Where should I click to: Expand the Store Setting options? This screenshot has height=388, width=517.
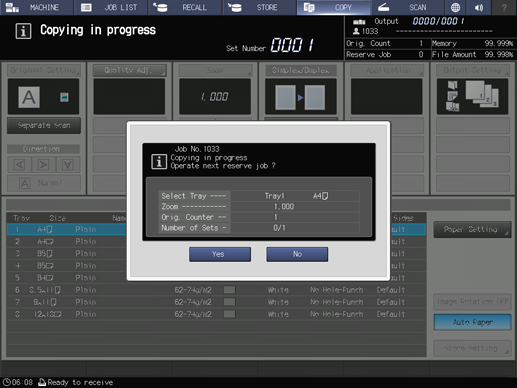[472, 348]
